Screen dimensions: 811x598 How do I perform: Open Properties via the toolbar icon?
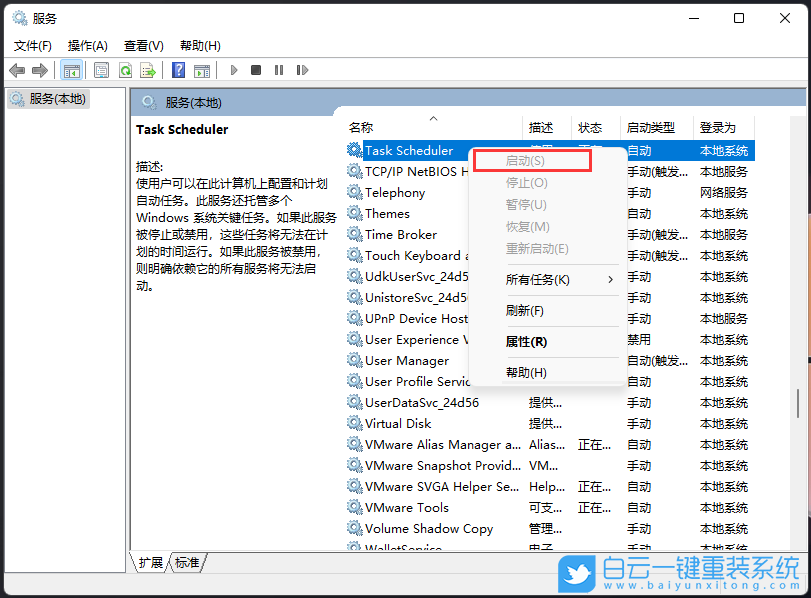101,70
